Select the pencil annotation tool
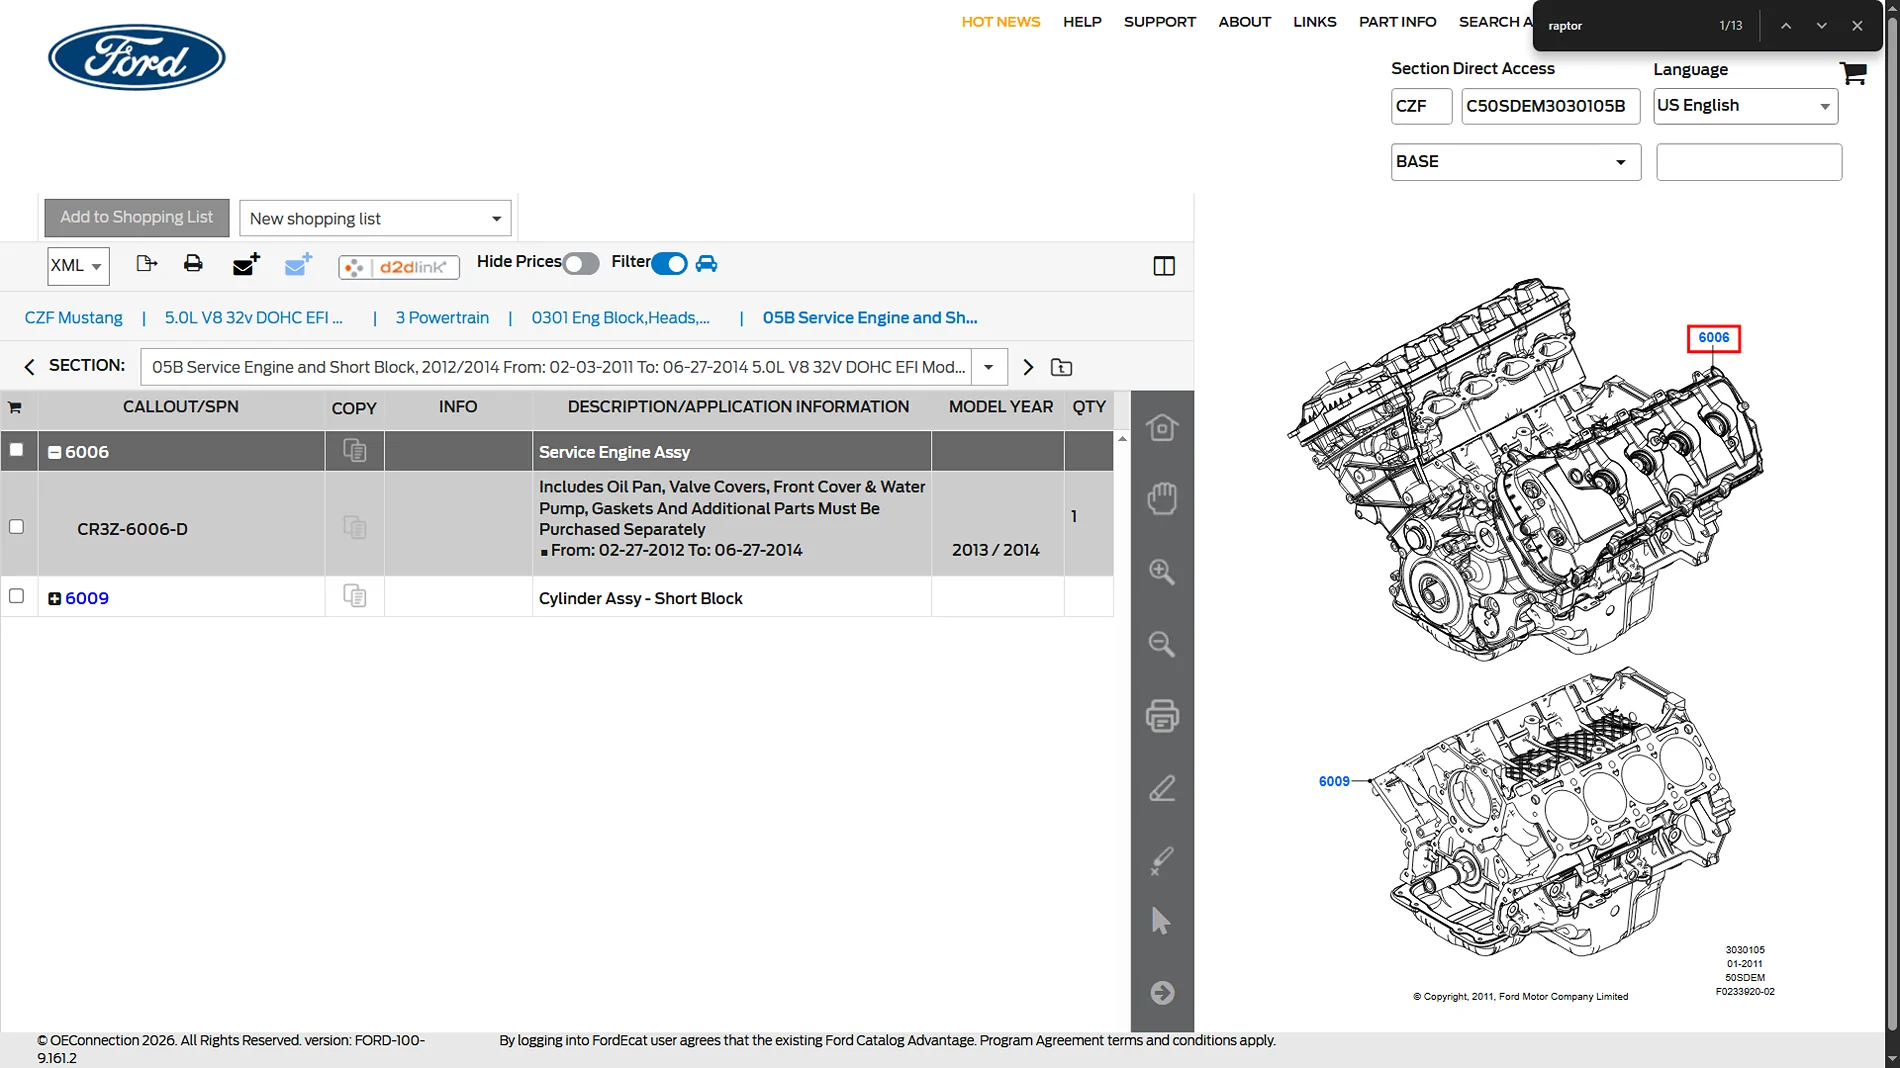Viewport: 1900px width, 1068px height. 1162,789
